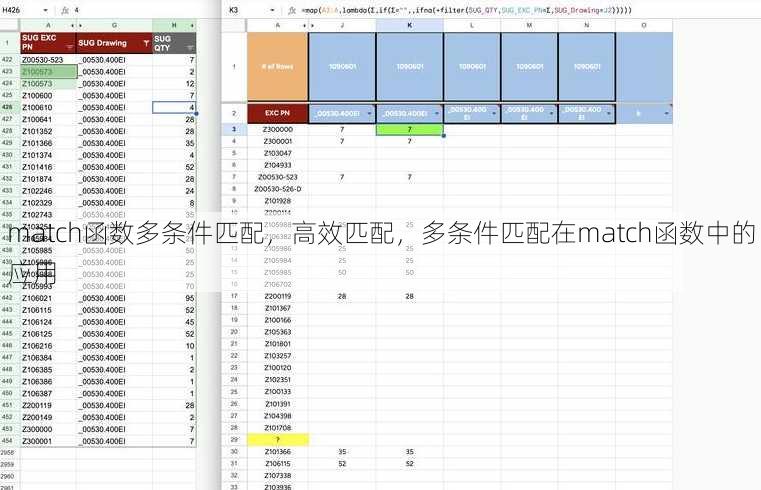
Task: Expand hidden columns arrow before column J, right sheet
Action: pos(312,25)
